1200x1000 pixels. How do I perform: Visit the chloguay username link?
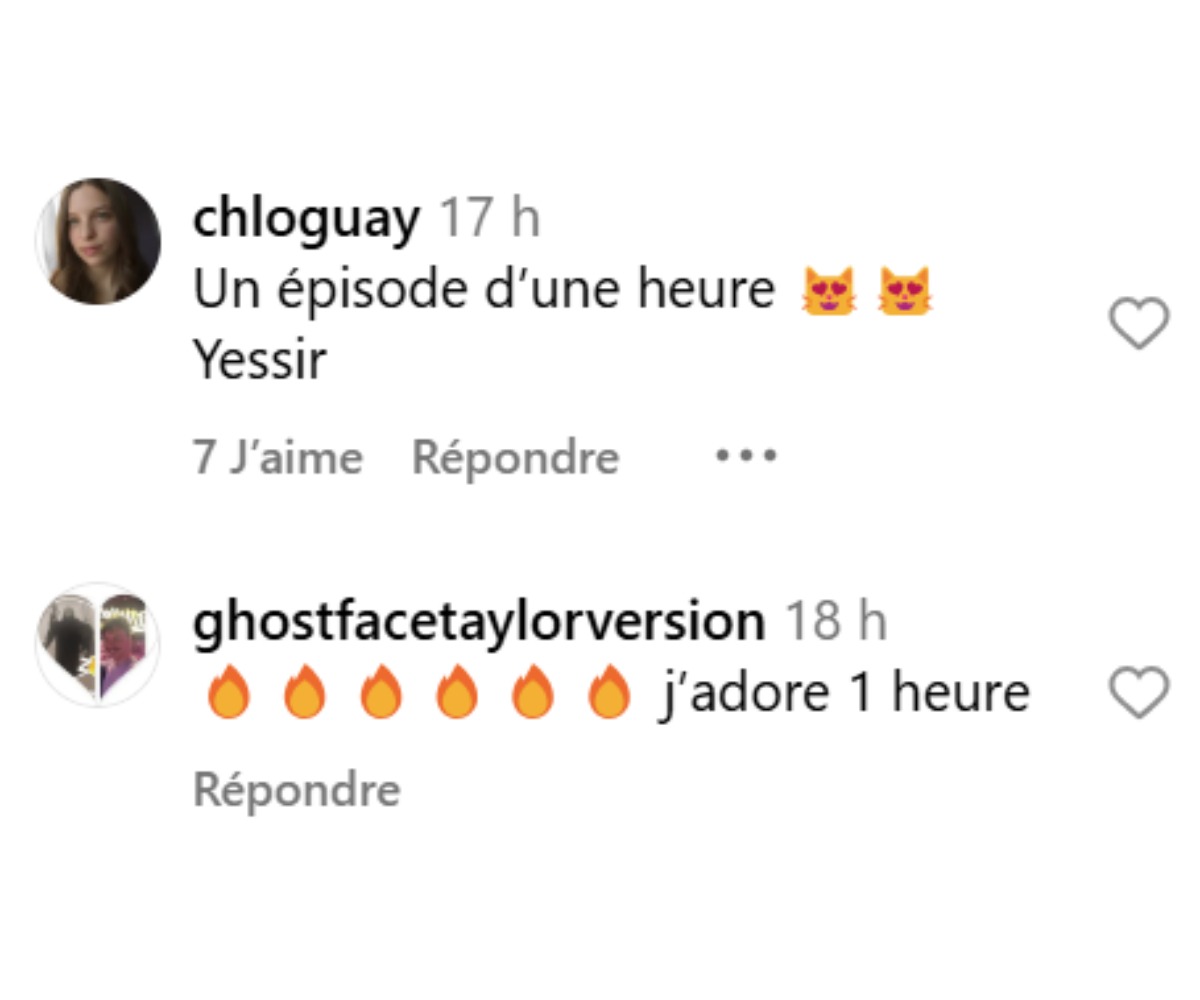click(306, 219)
